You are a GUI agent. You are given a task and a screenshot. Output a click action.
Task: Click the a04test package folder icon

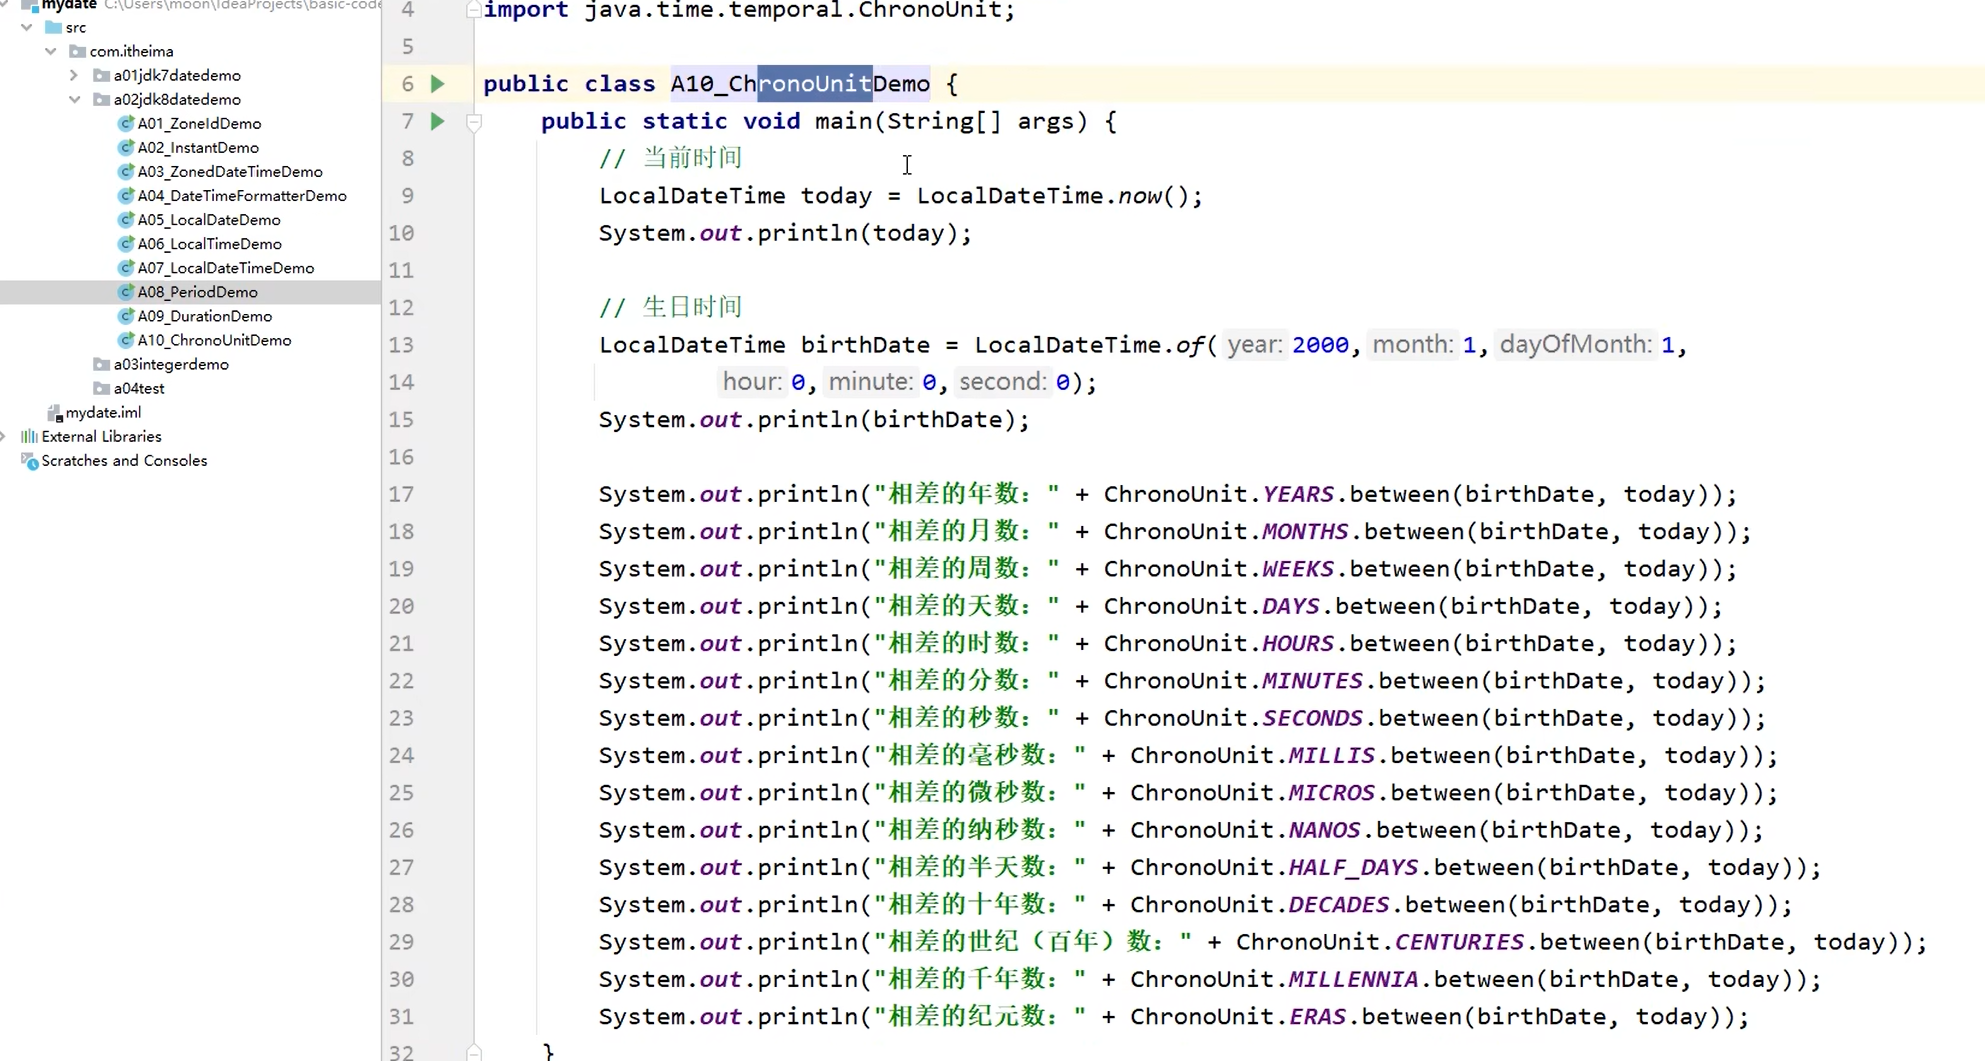click(100, 388)
